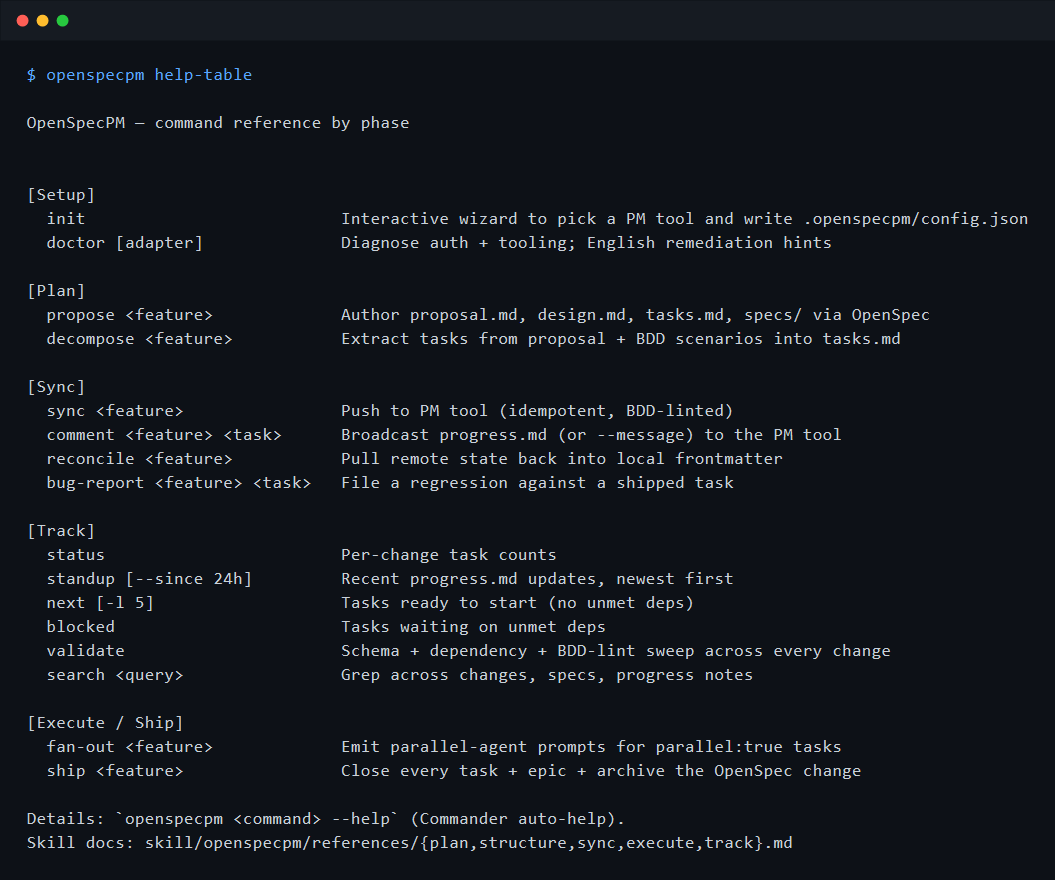Screen dimensions: 1055x880
Task: Click the 'propose <feature>' command
Action: pyautogui.click(x=129, y=315)
